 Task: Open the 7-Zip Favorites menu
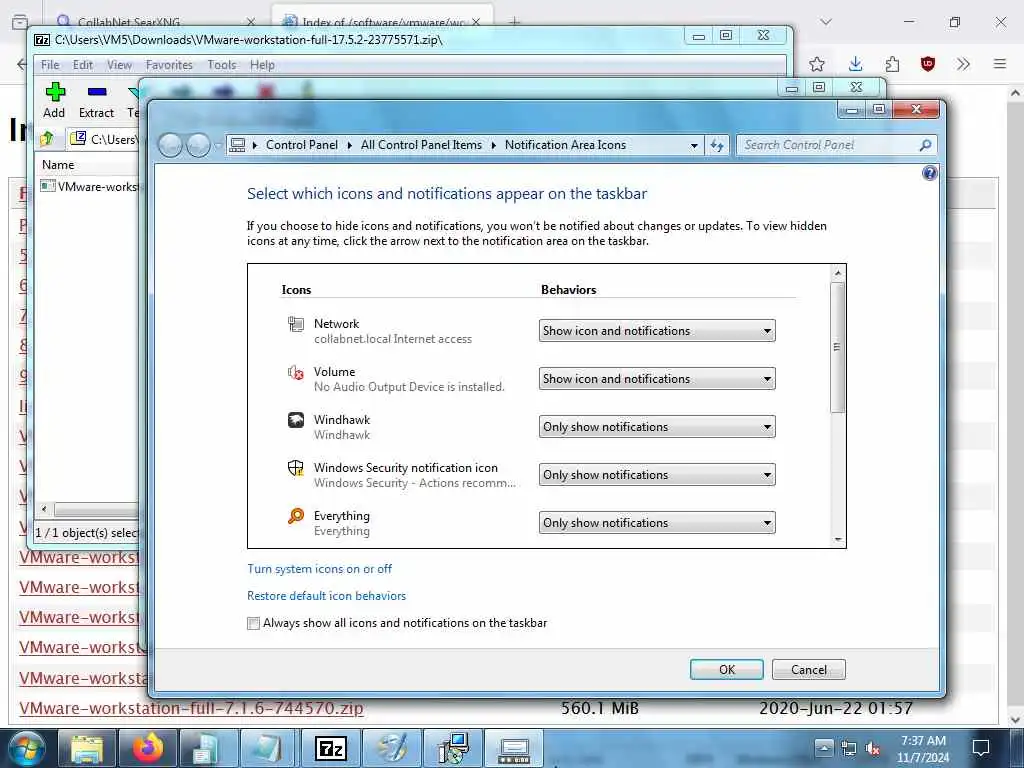[169, 65]
